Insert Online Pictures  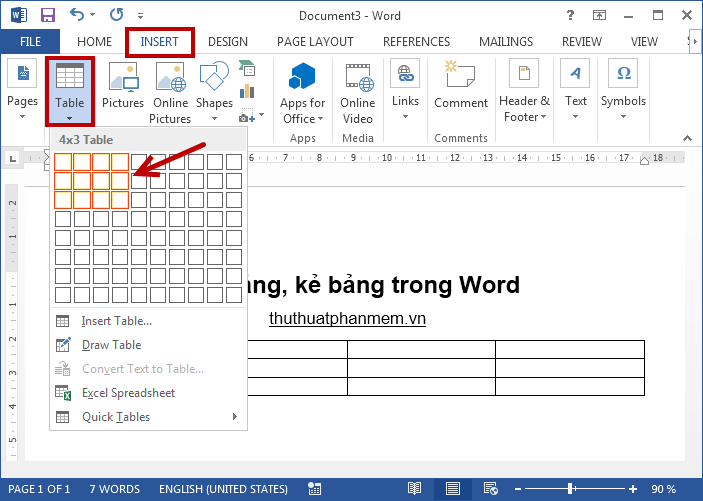click(x=170, y=92)
